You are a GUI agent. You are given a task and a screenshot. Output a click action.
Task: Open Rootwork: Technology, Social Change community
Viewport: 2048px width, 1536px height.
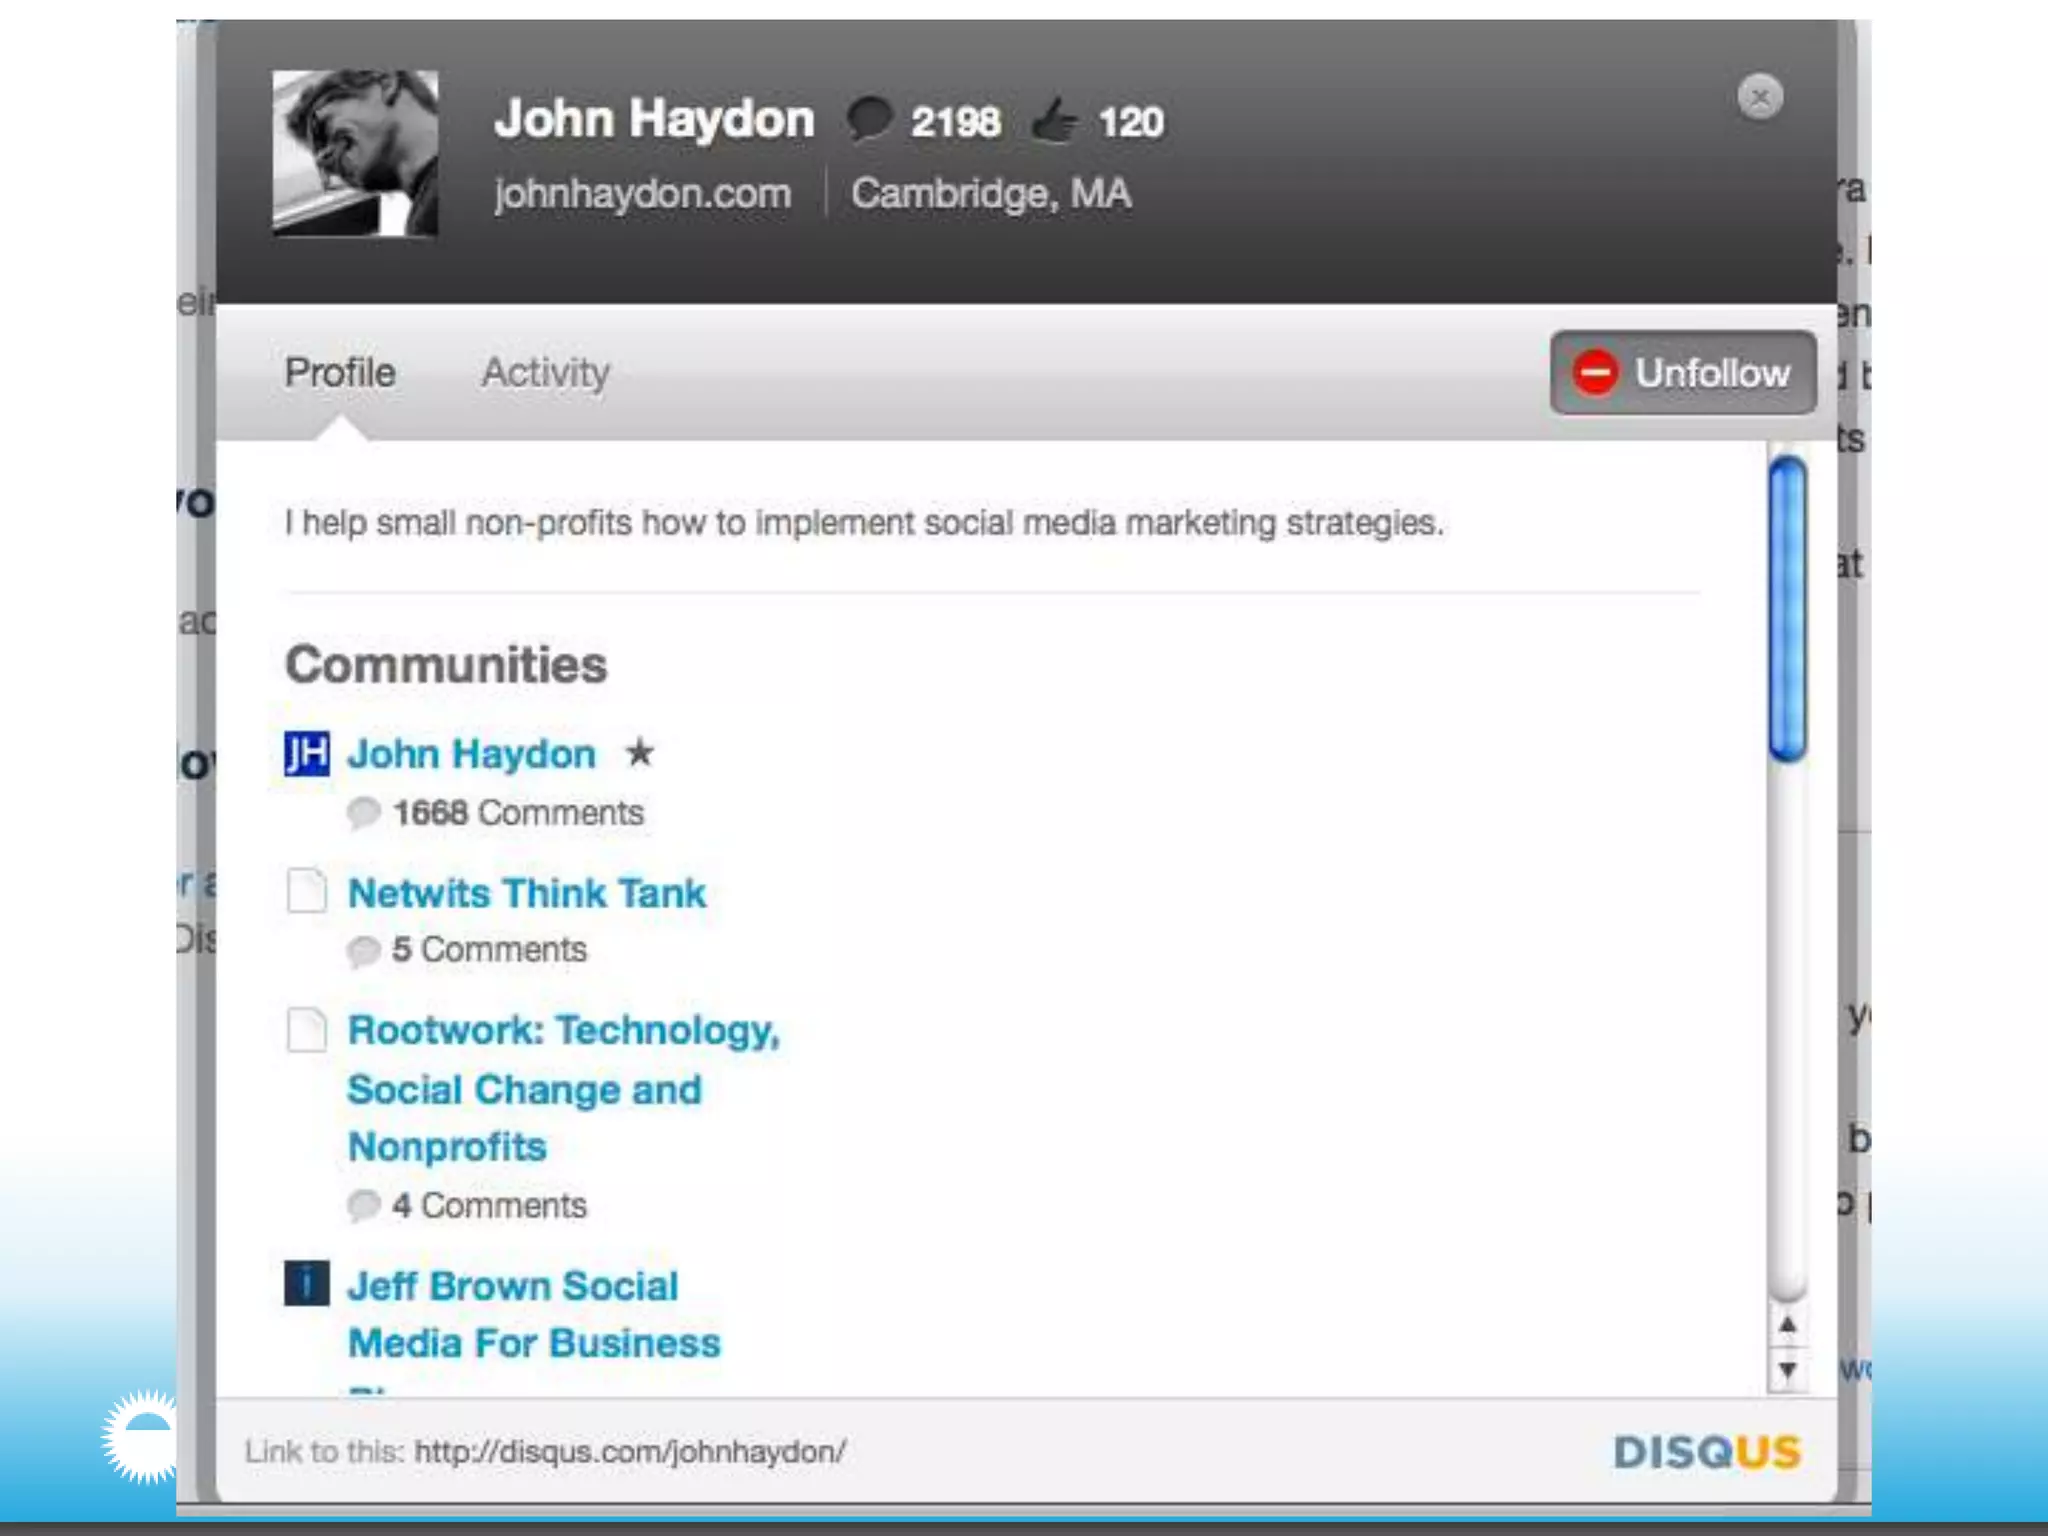click(x=563, y=1031)
